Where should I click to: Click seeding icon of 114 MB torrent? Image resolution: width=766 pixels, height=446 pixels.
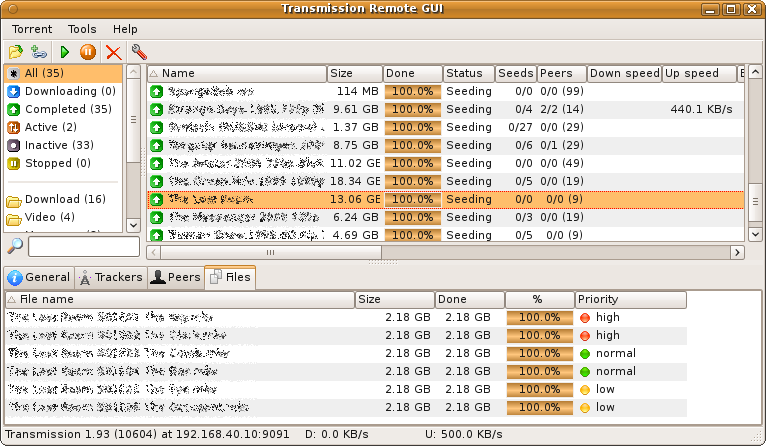click(156, 91)
